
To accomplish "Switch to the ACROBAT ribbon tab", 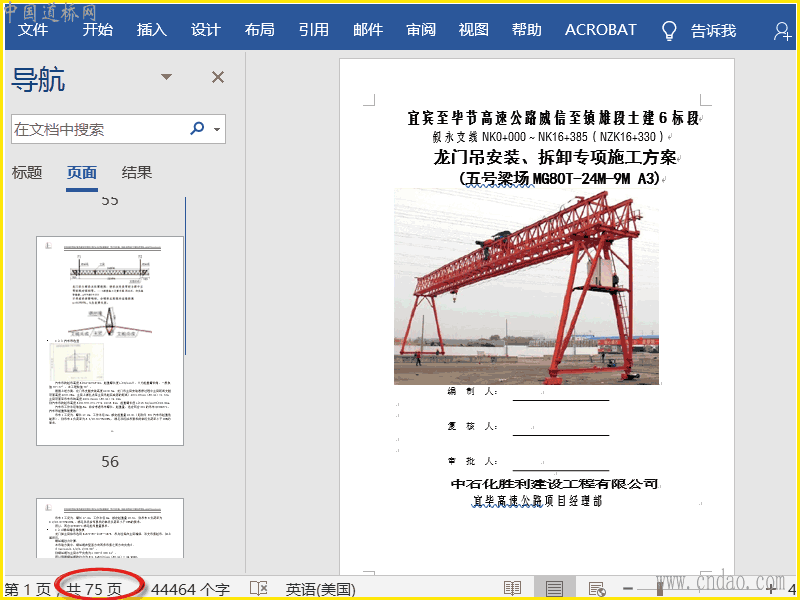I will pos(601,30).
